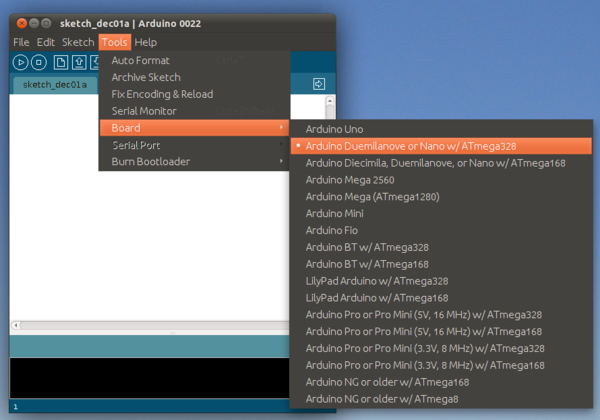Select Arduino BT w/ ATmega168
600x420 pixels.
click(x=441, y=264)
